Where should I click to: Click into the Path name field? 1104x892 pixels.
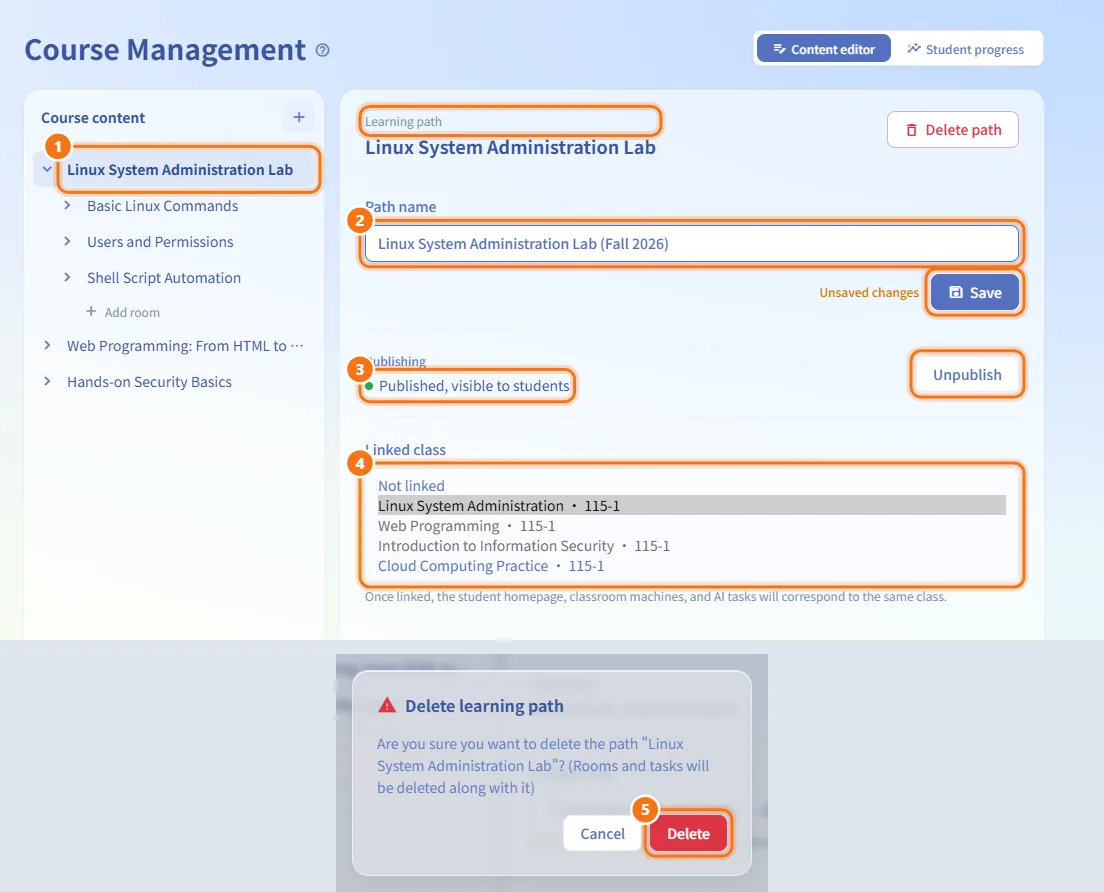pos(691,244)
